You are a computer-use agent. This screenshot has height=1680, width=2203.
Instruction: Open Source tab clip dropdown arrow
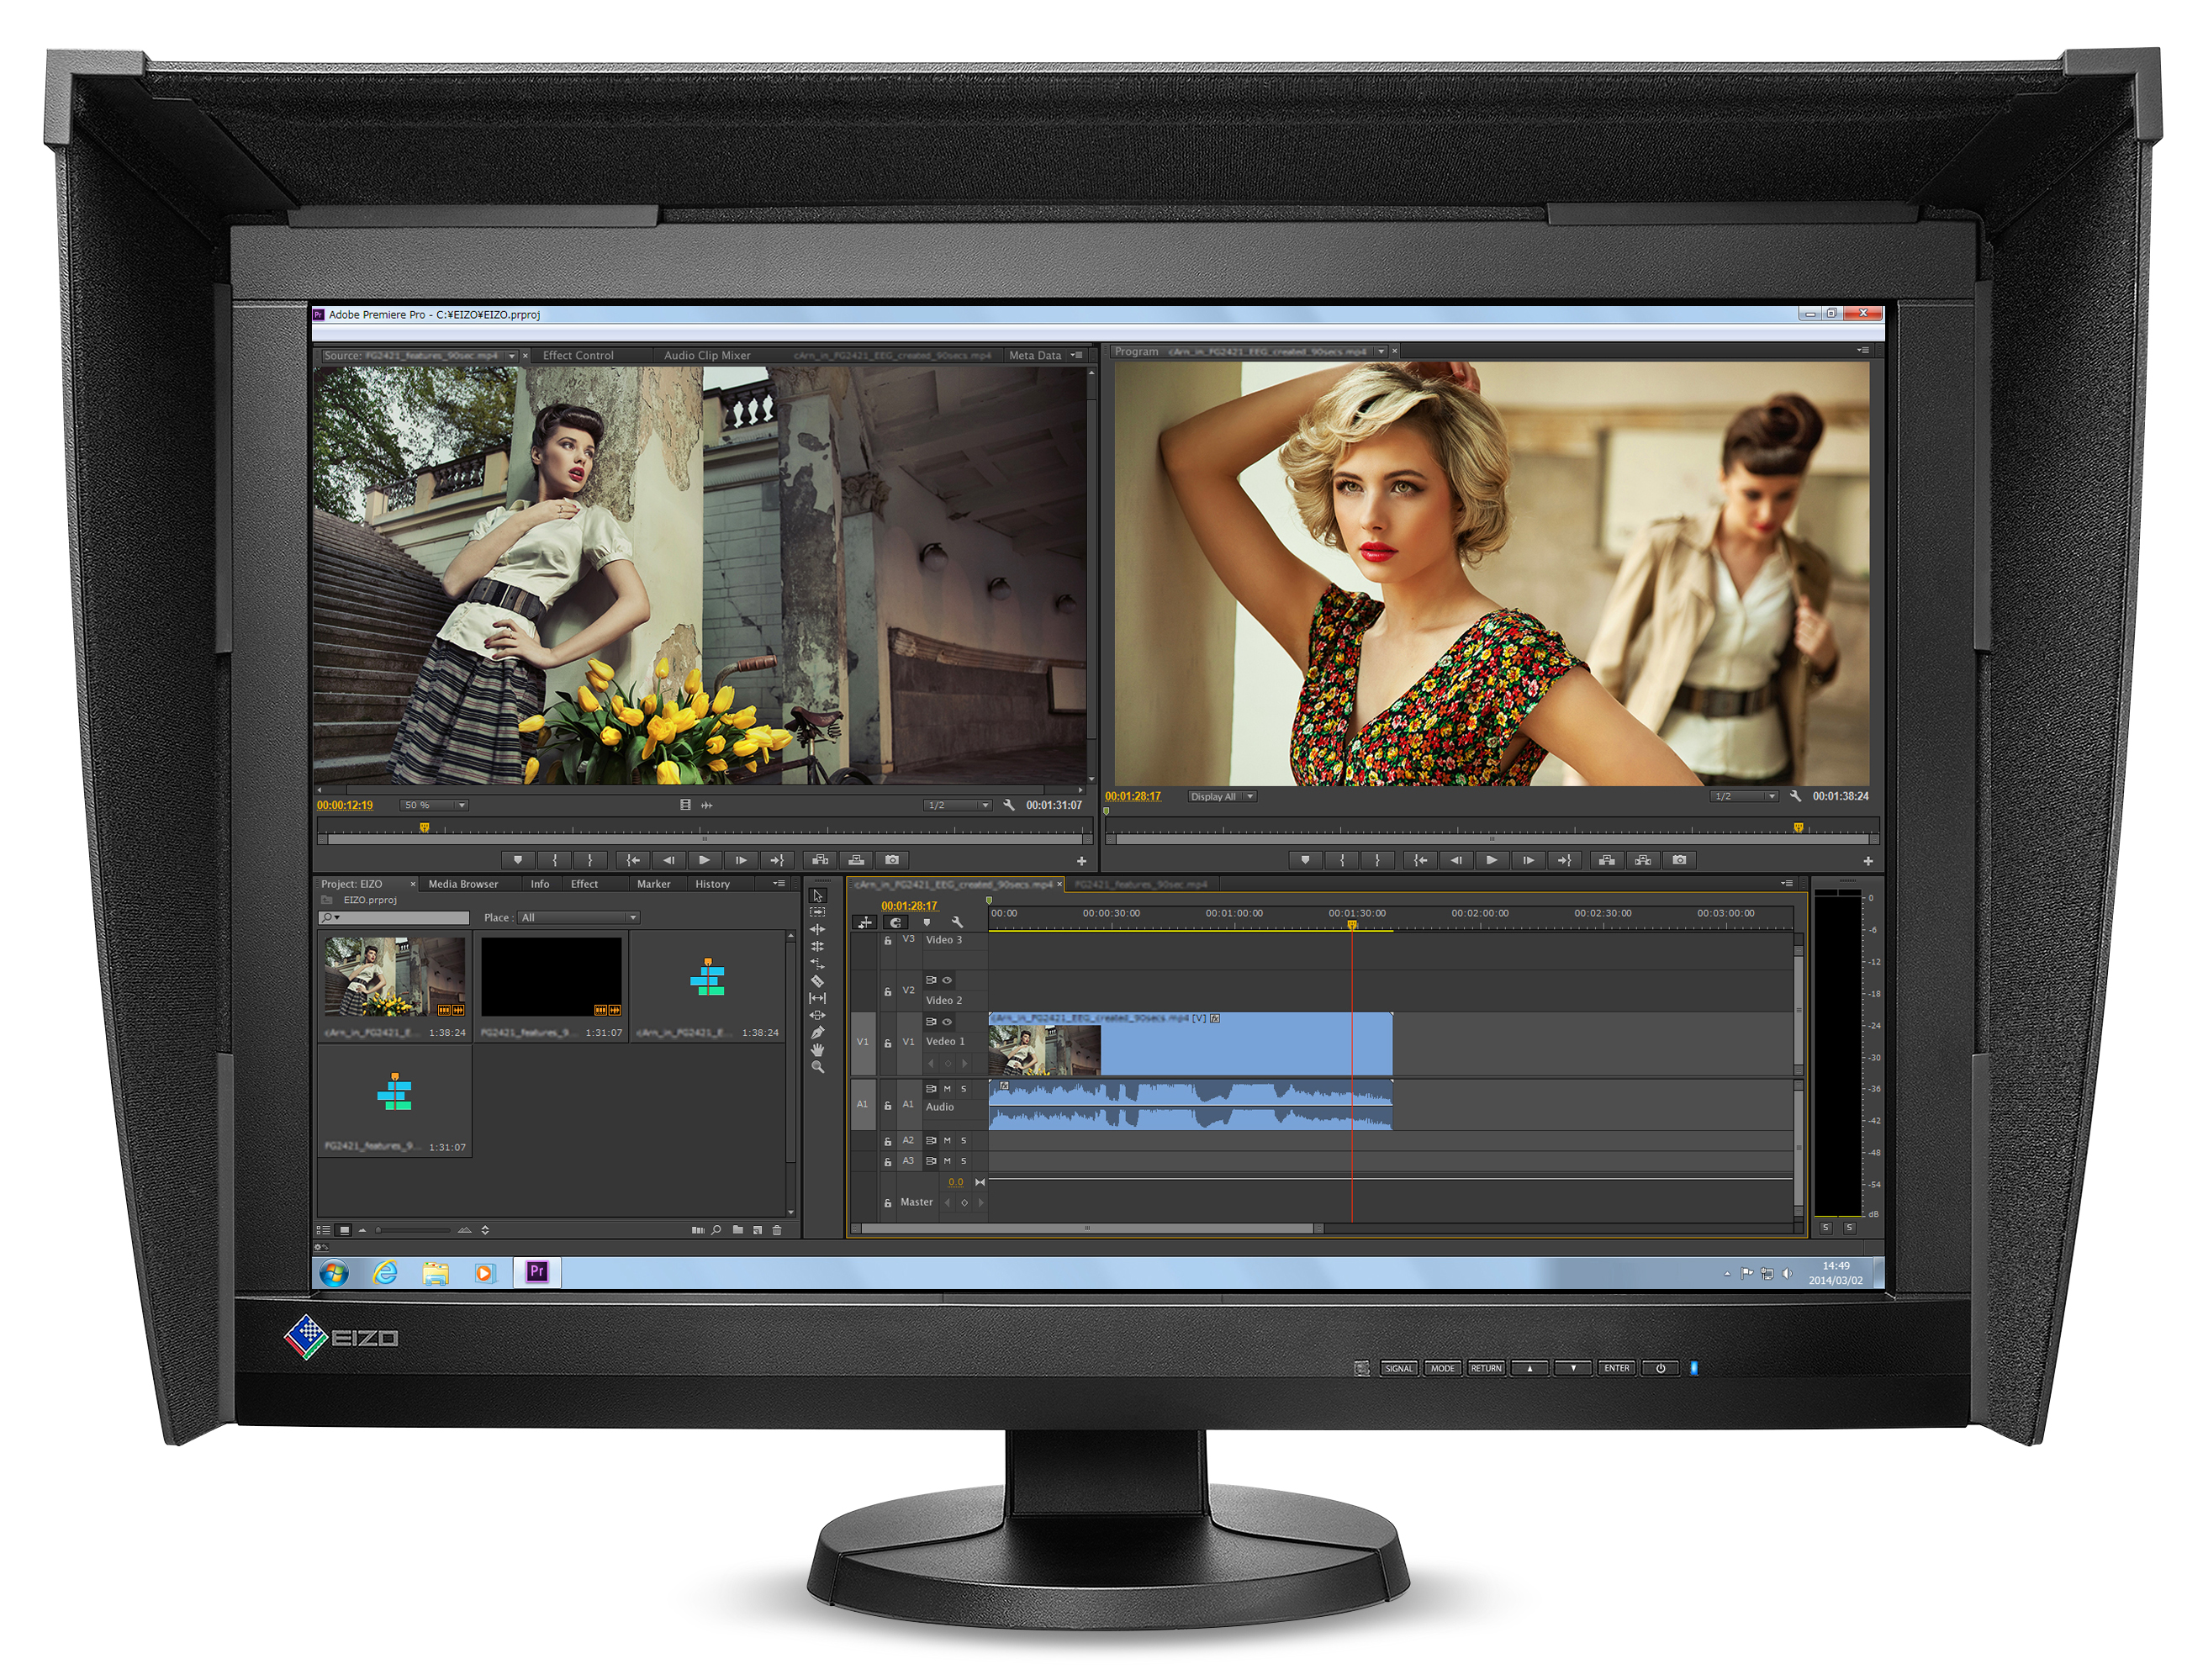pyautogui.click(x=512, y=356)
